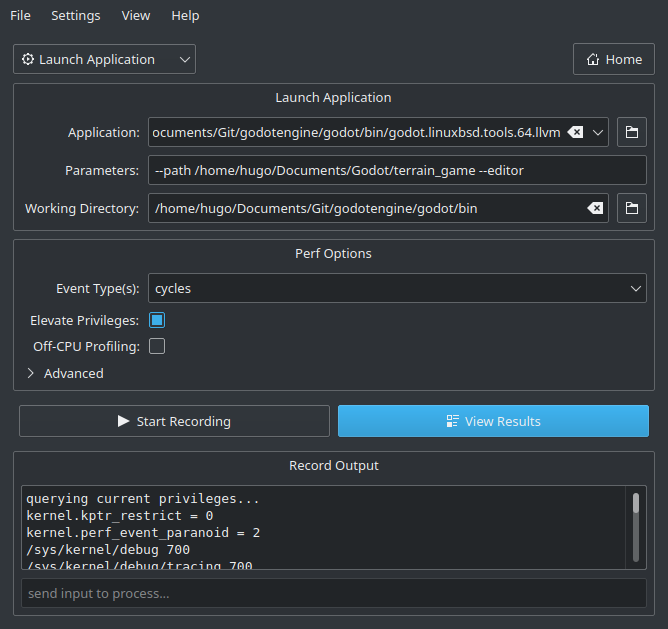Open the View menu
This screenshot has height=629, width=668.
(135, 15)
